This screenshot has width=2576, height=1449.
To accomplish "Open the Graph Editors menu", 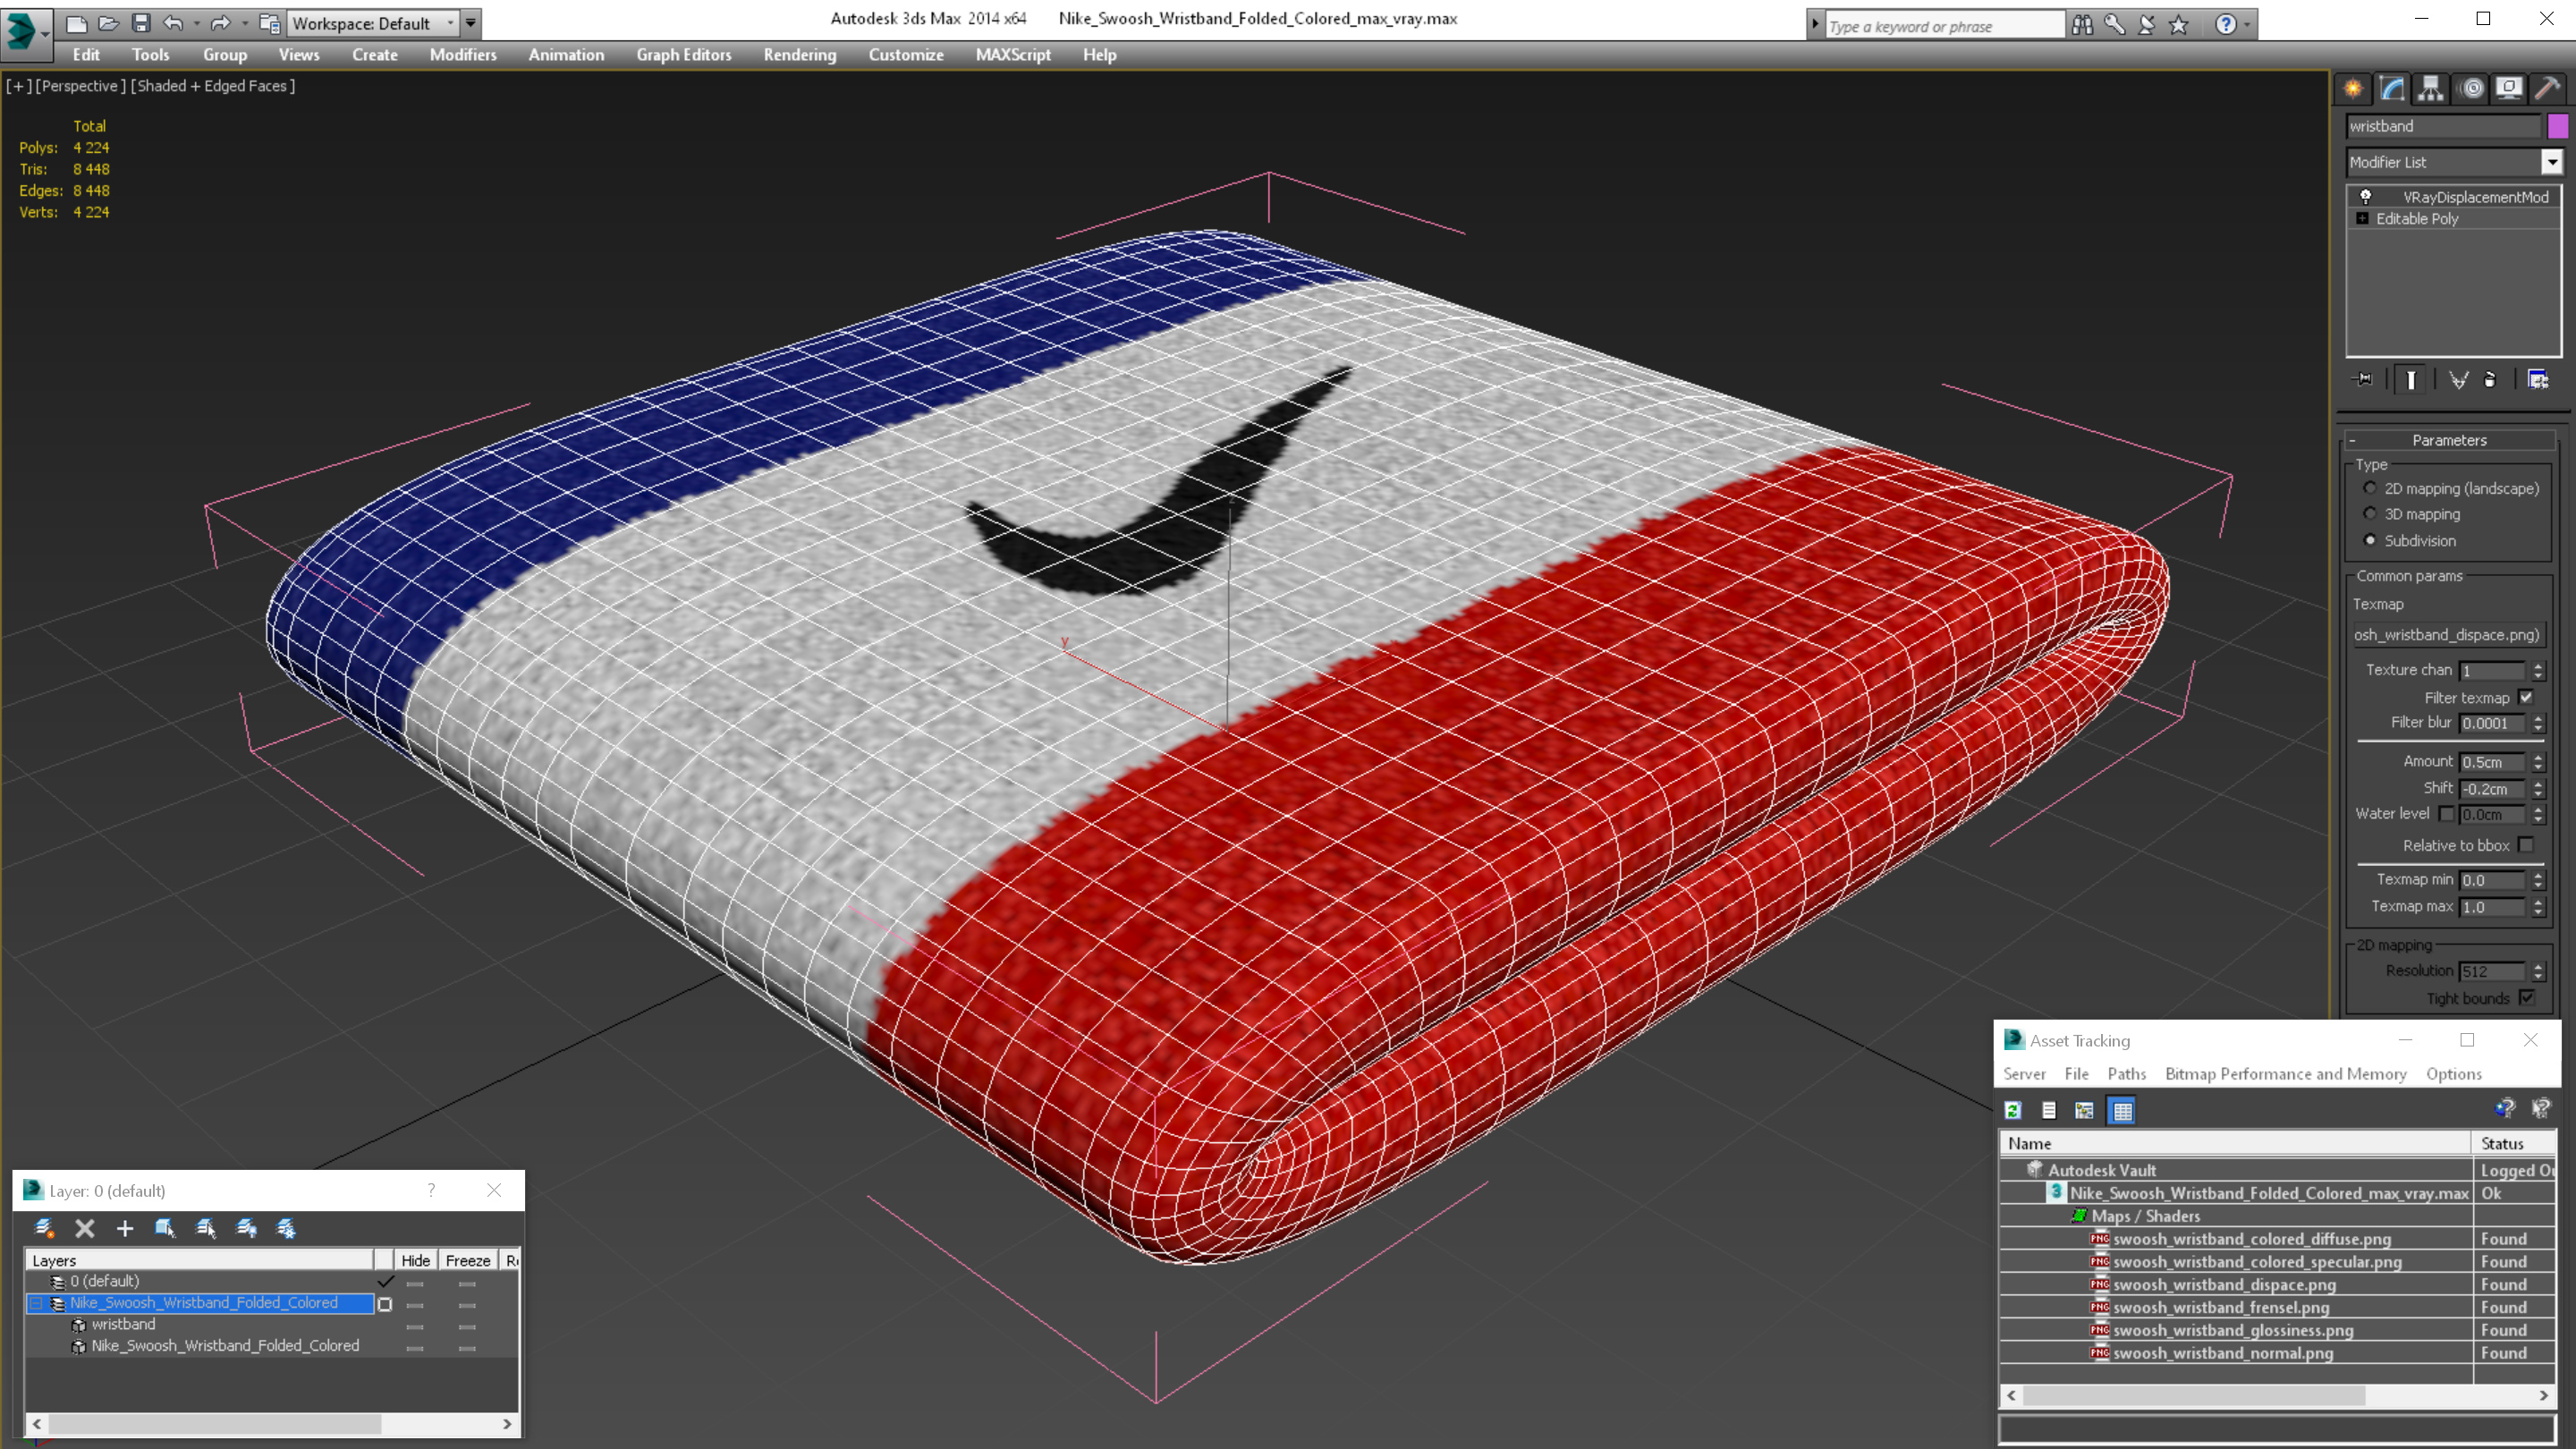I will (684, 55).
